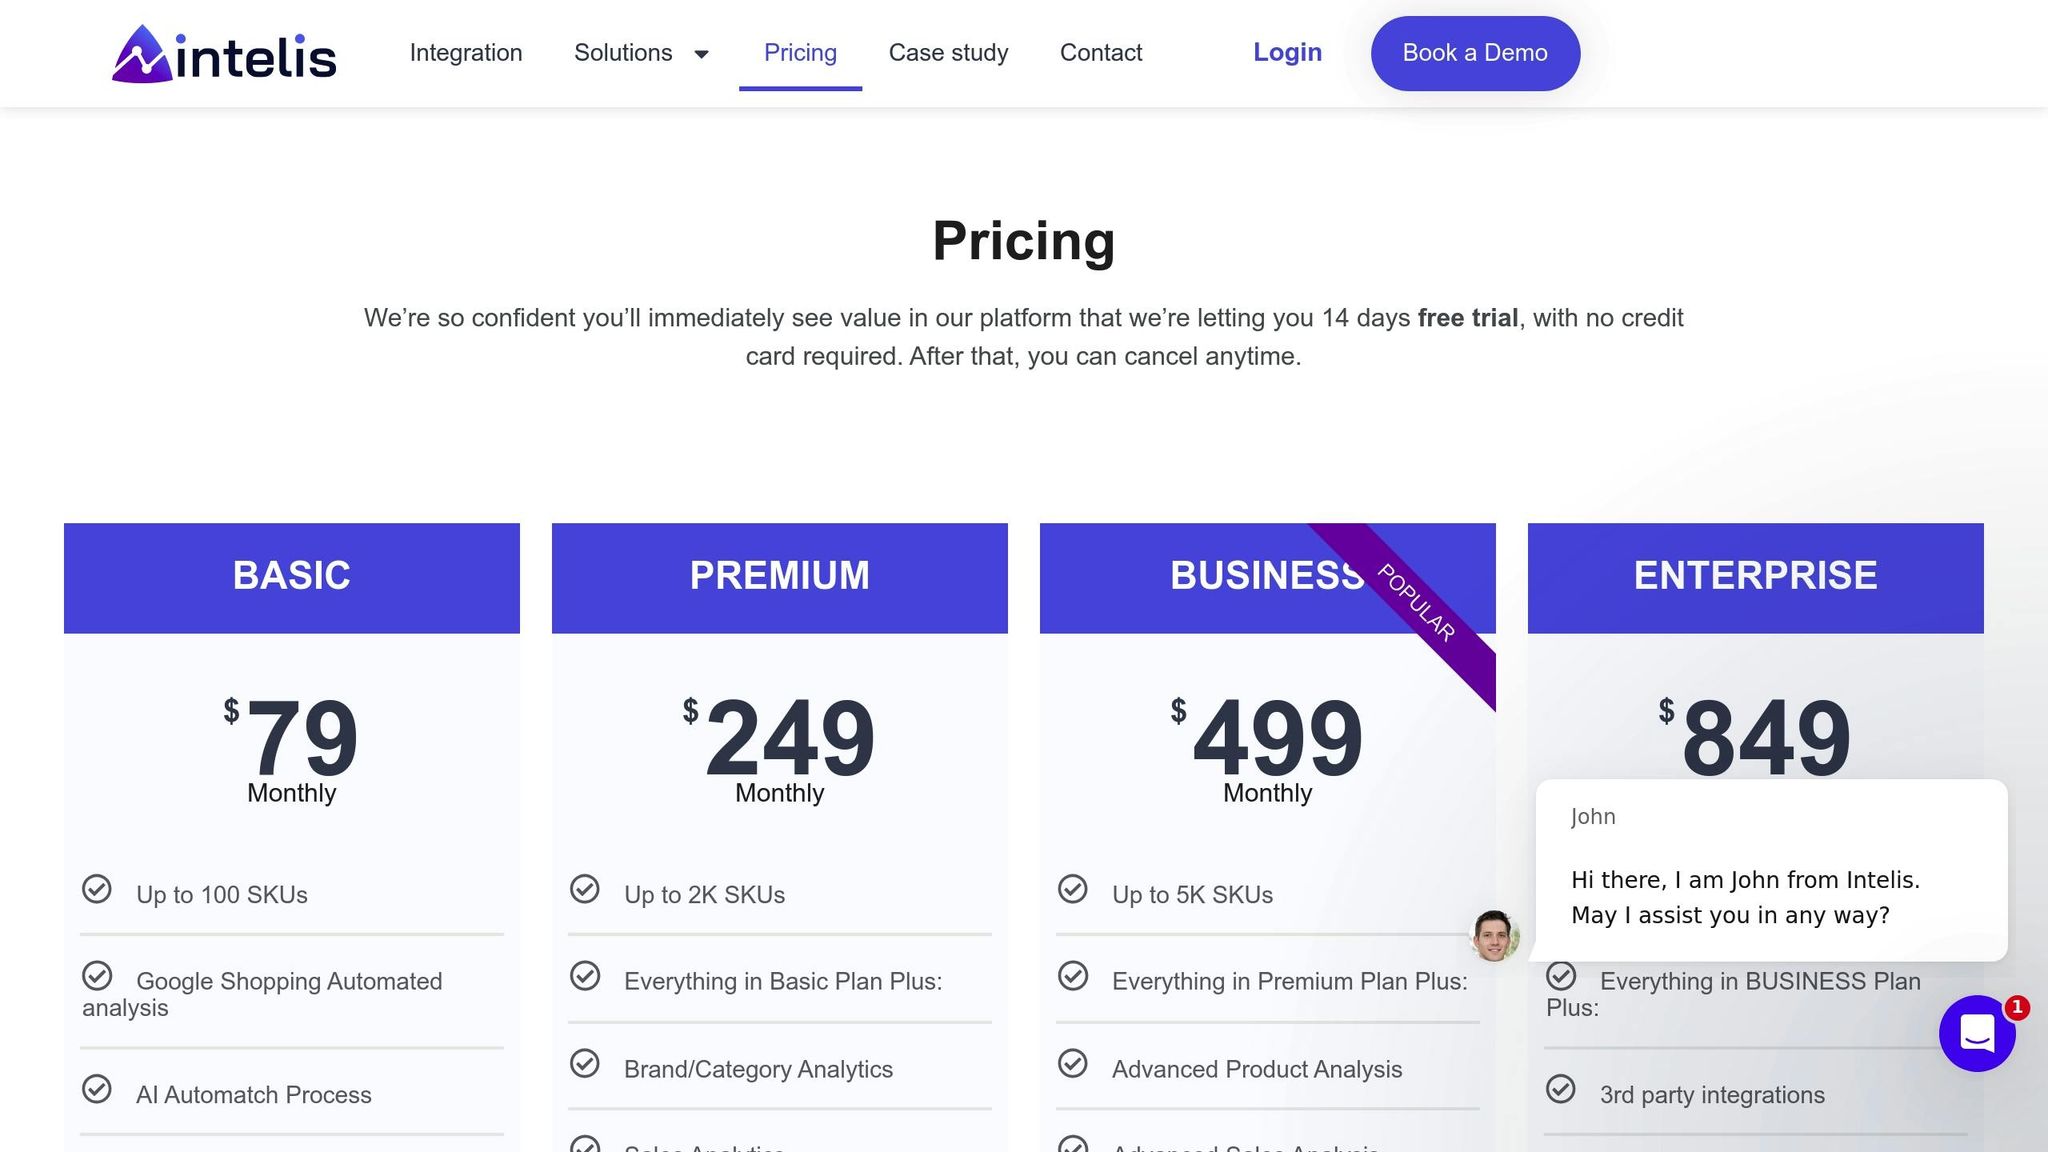Select the Pricing nav tab
2048x1152 pixels.
tap(800, 53)
